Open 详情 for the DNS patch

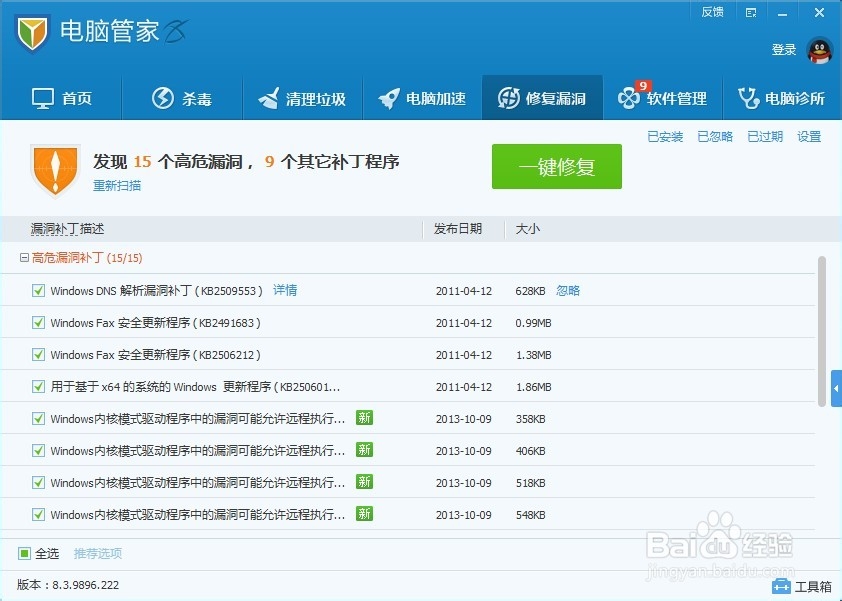point(285,290)
